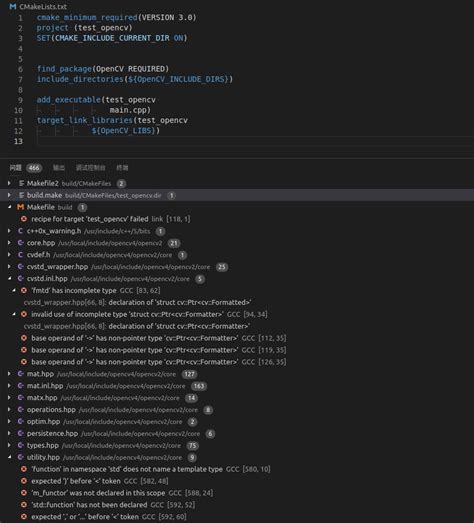Collapse the cvstd.inl.hpp problems group
This screenshot has width=474, height=523.
click(9, 279)
